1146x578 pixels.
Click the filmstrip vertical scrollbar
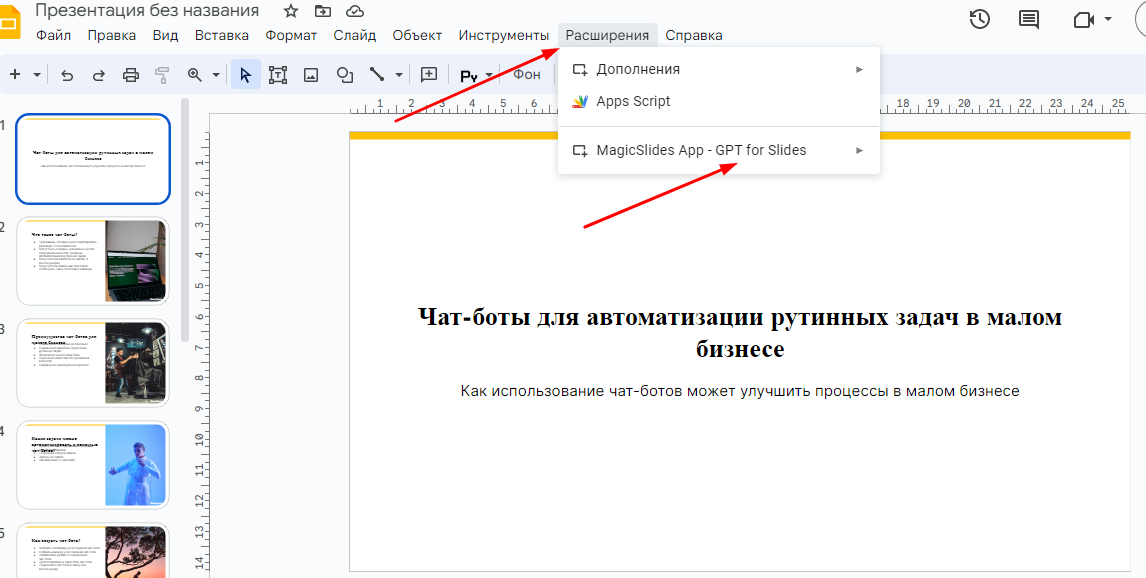tap(185, 219)
